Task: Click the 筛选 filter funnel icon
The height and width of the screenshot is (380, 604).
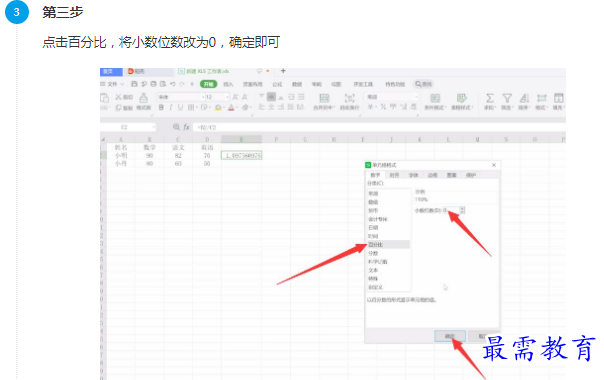Action: 507,98
